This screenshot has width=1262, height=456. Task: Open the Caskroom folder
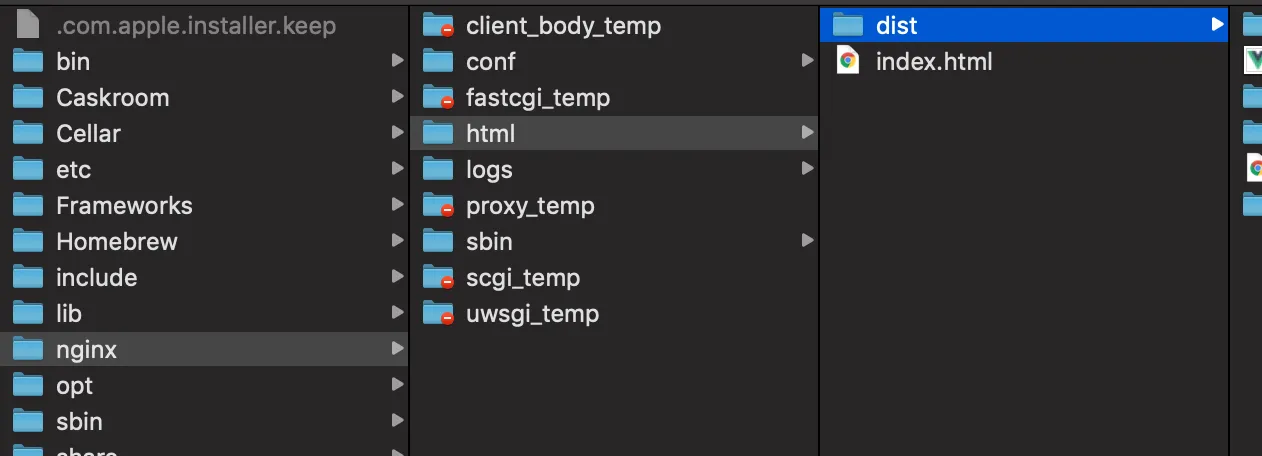click(204, 97)
